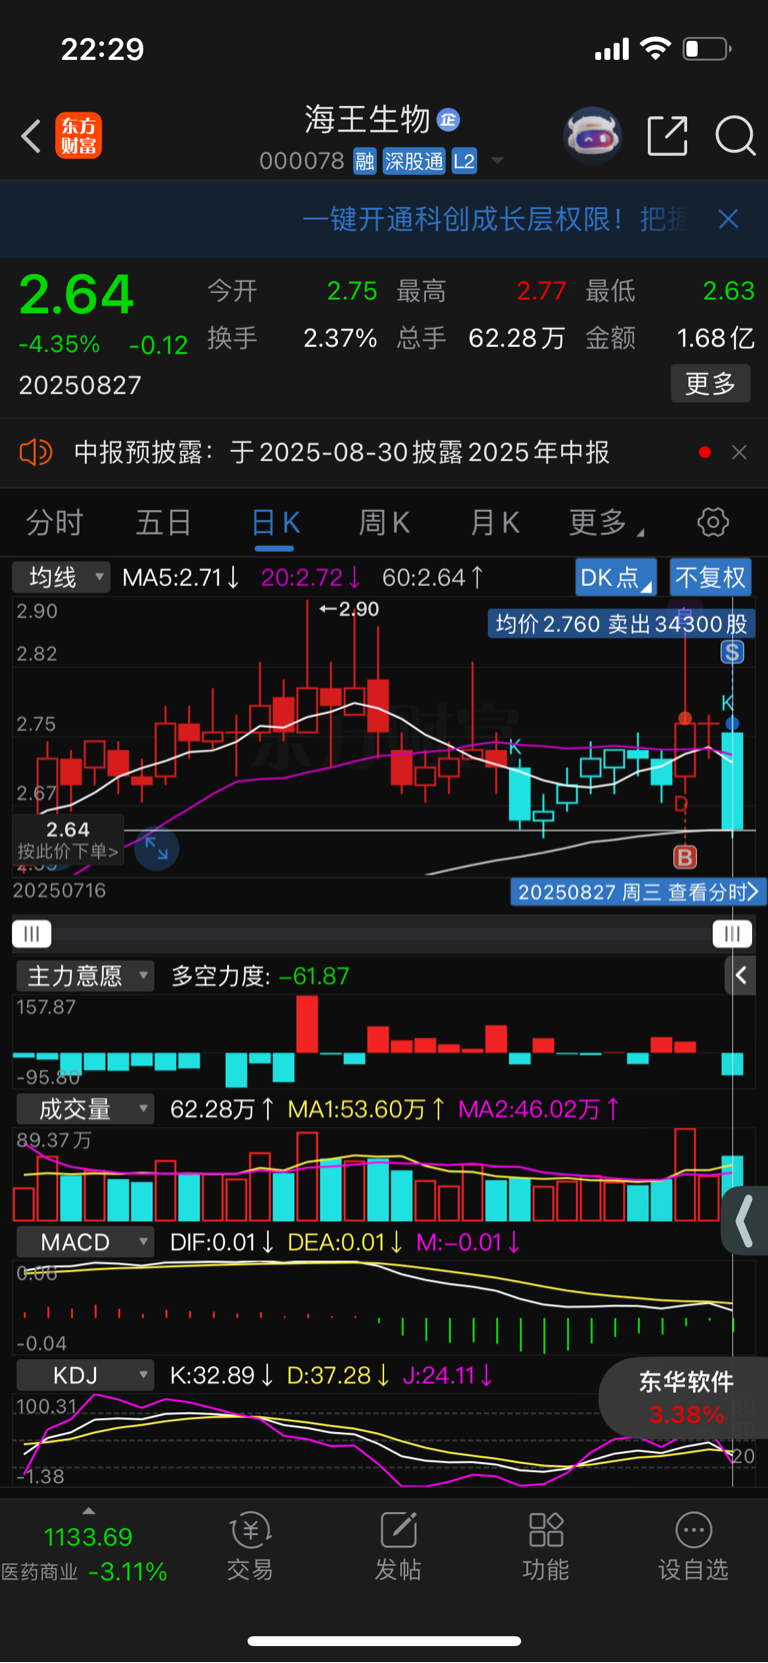Open the 发帖 post icon
Screen dimensions: 768x1663
398,1546
